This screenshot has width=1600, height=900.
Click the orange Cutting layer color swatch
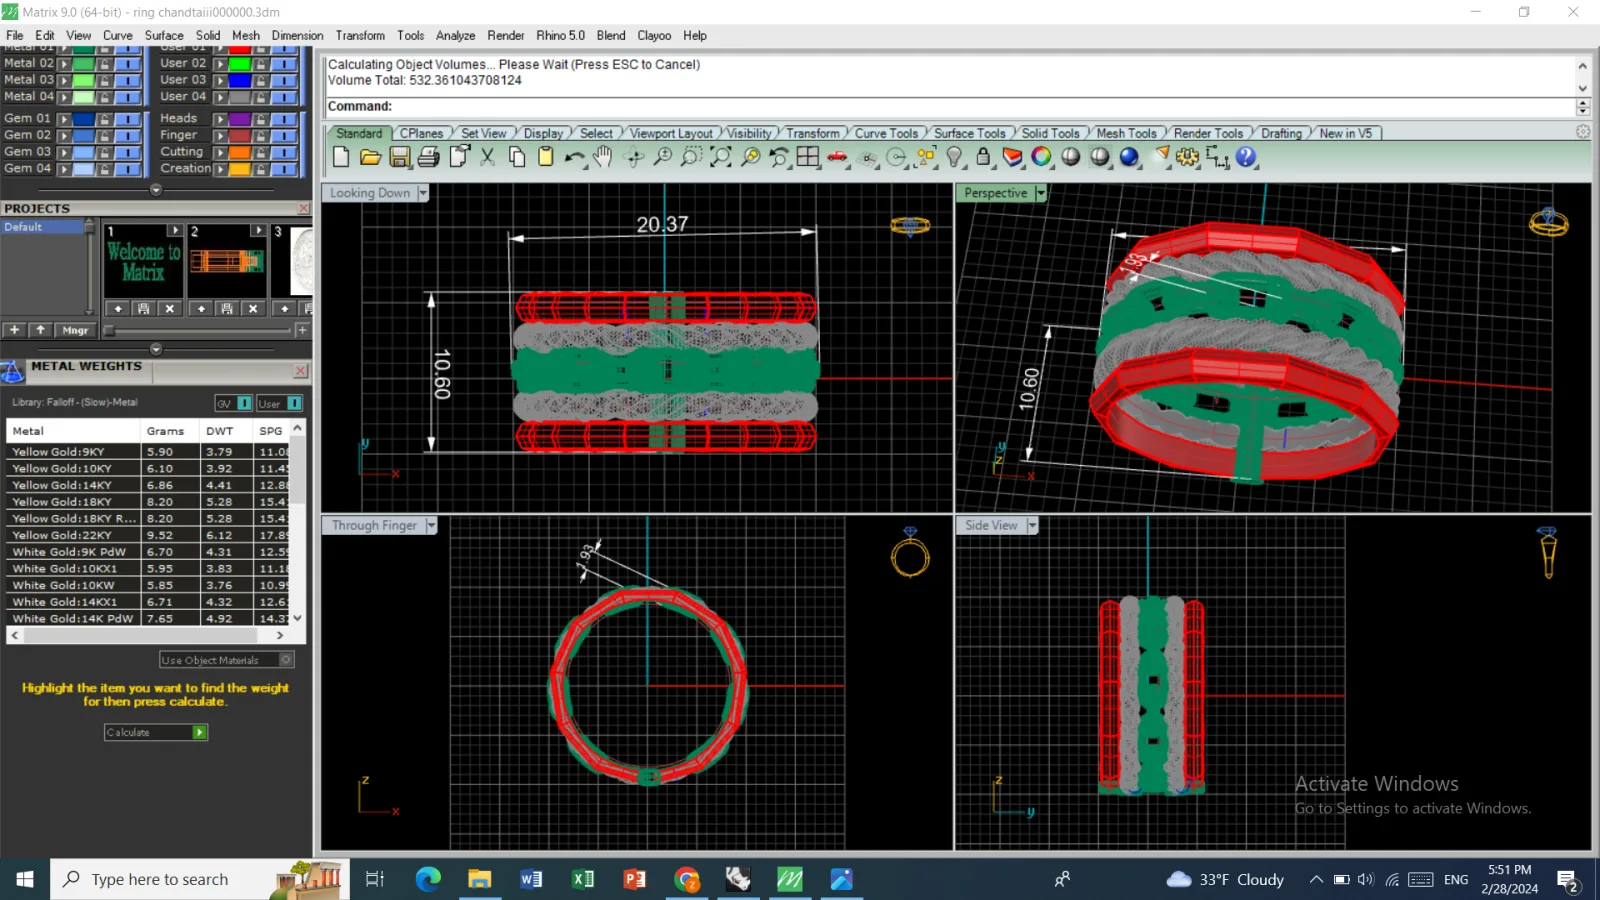point(239,152)
